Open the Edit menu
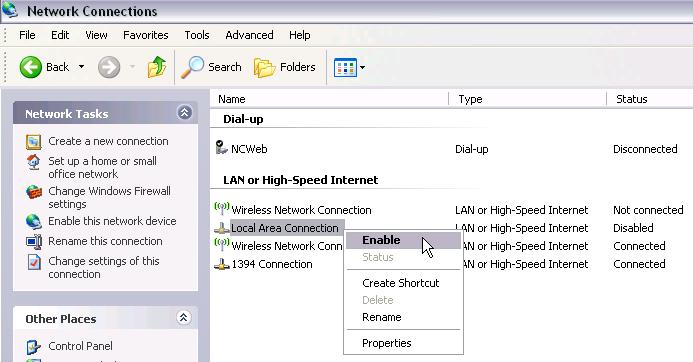 pyautogui.click(x=60, y=35)
